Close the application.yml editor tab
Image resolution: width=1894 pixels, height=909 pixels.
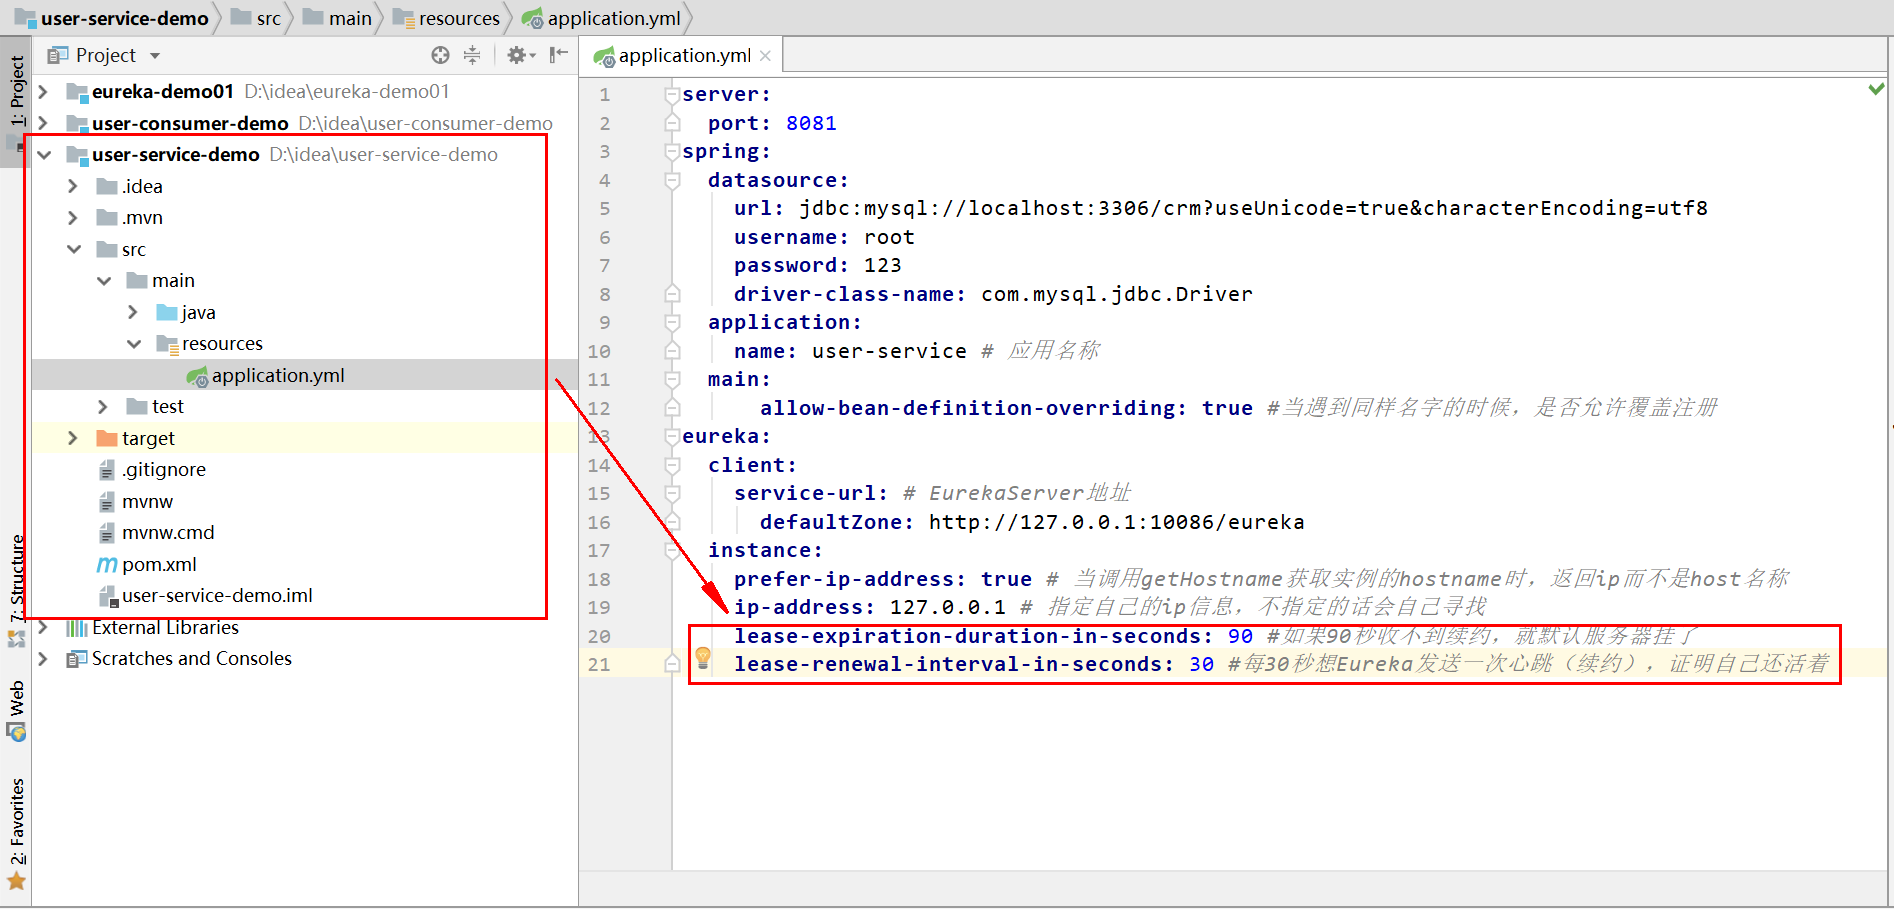tap(765, 56)
